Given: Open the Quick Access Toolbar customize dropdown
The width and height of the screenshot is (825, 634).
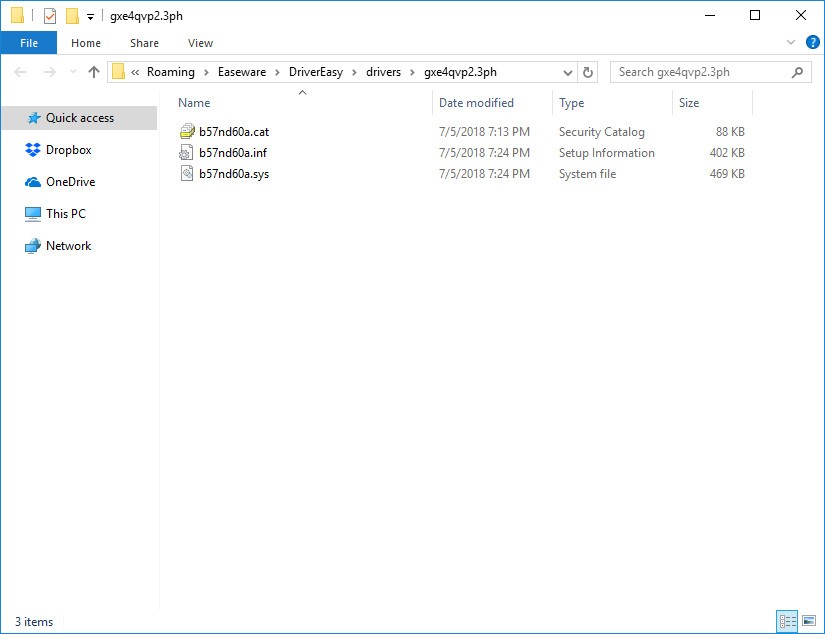Looking at the screenshot, I should click(x=91, y=16).
